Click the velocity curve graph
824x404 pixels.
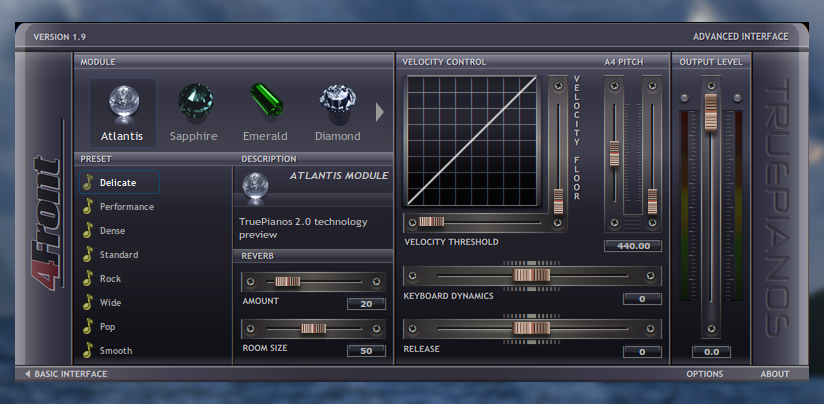tap(472, 141)
